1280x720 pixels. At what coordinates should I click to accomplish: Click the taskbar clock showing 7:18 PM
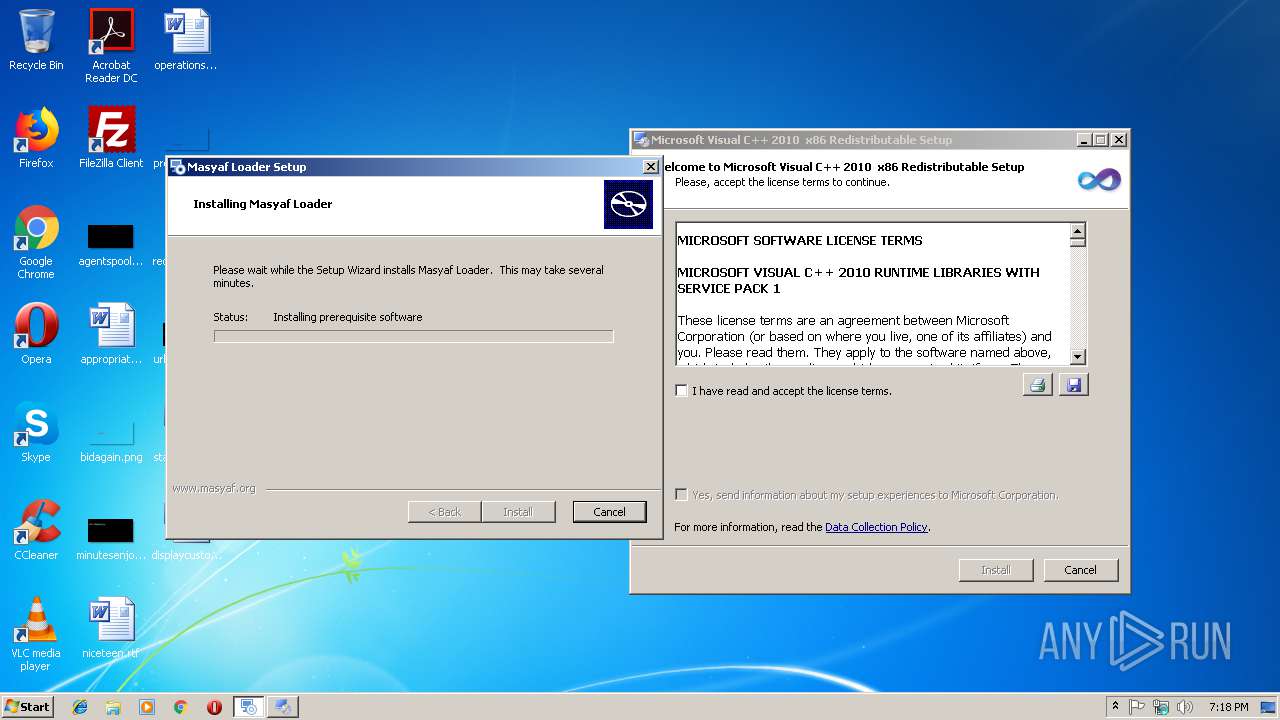point(1229,707)
